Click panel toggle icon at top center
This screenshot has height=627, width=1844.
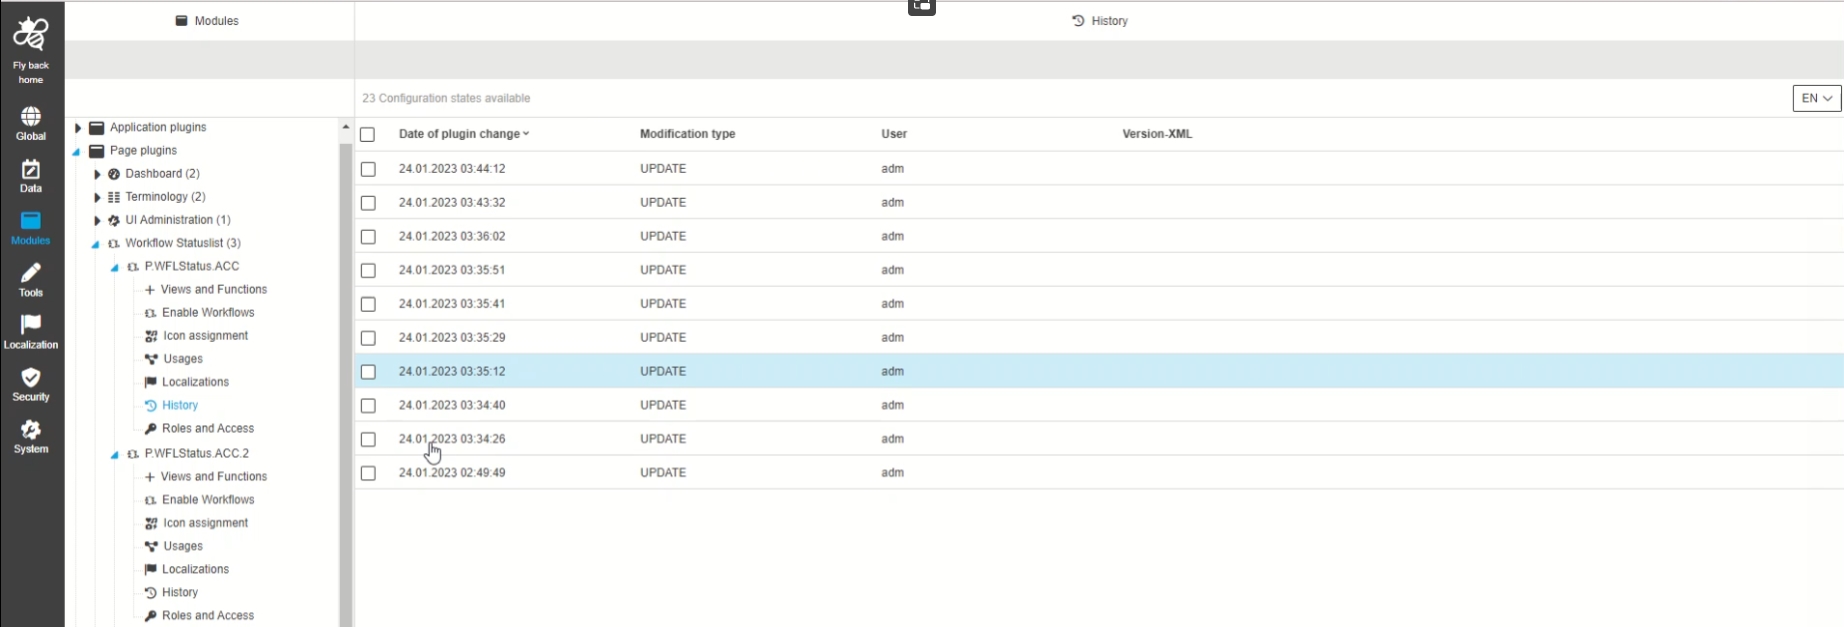click(921, 7)
